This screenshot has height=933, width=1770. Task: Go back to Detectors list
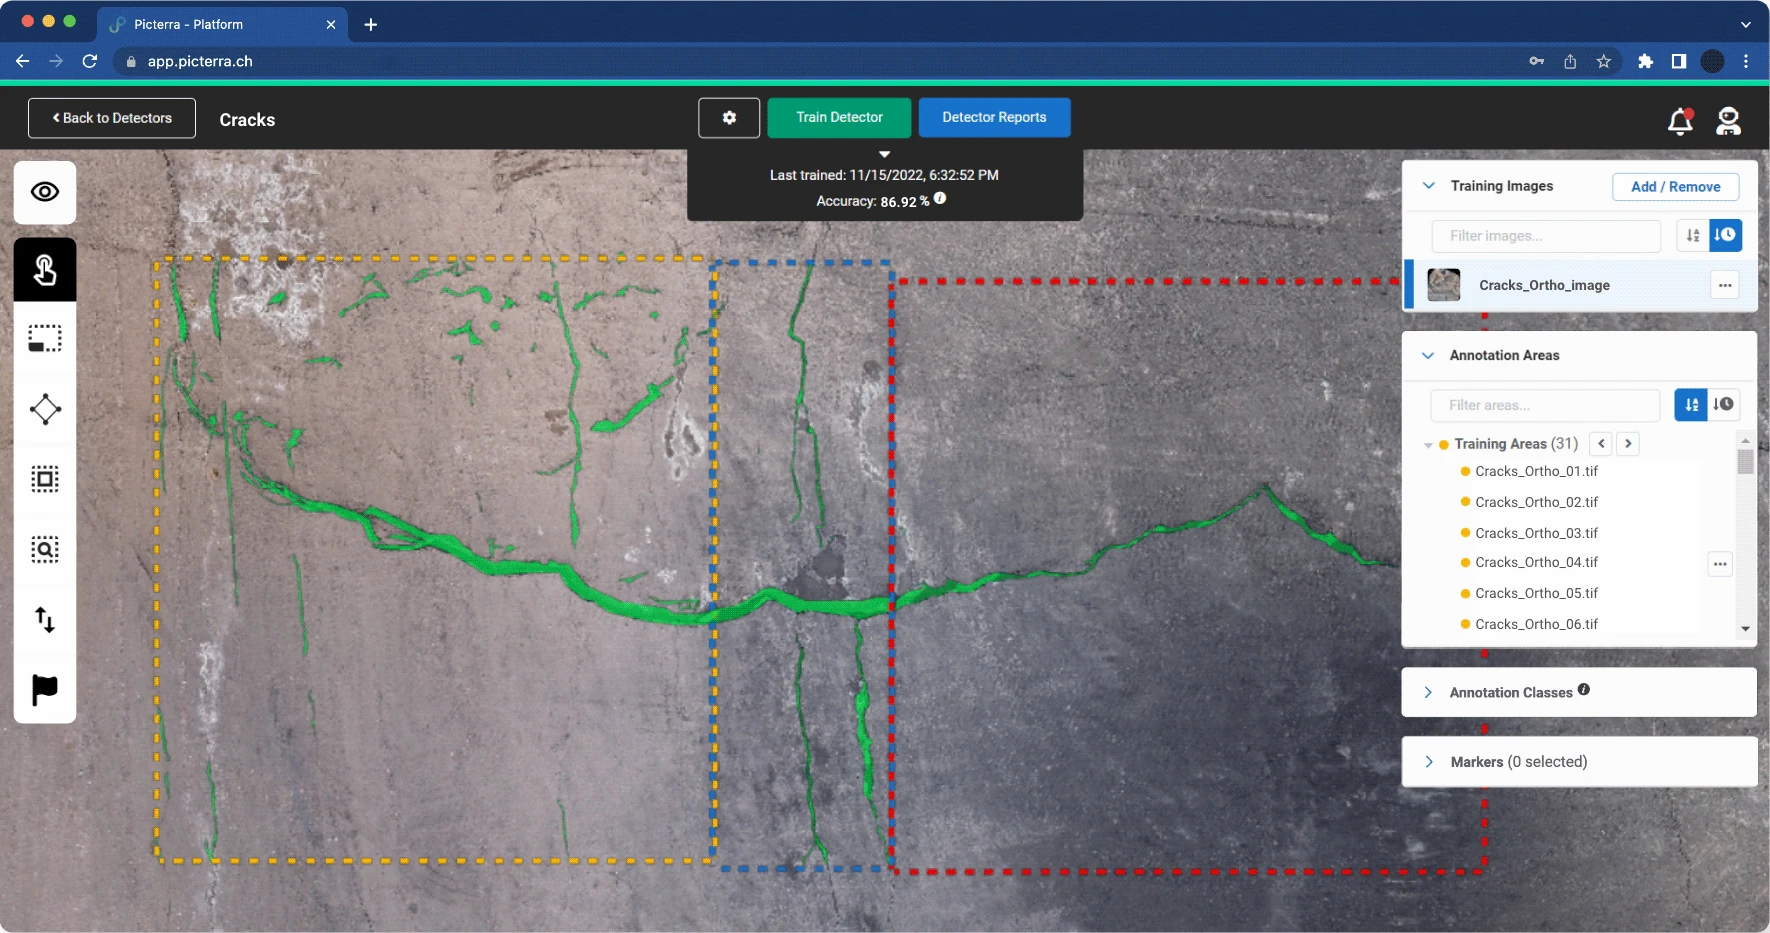112,118
